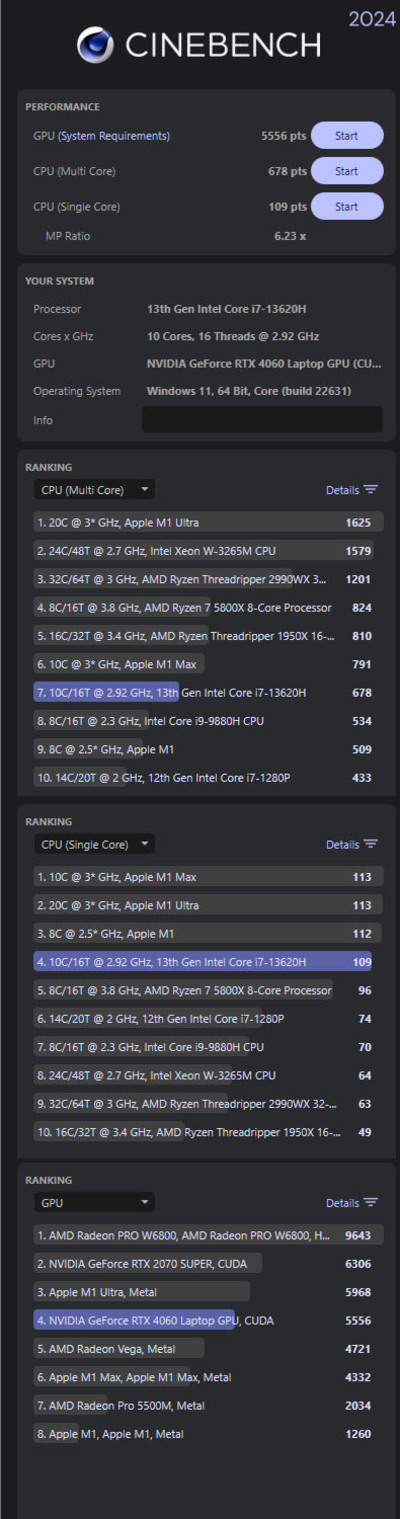
Task: Open the CPU (Single Core) ranking dropdown
Action: point(94,844)
